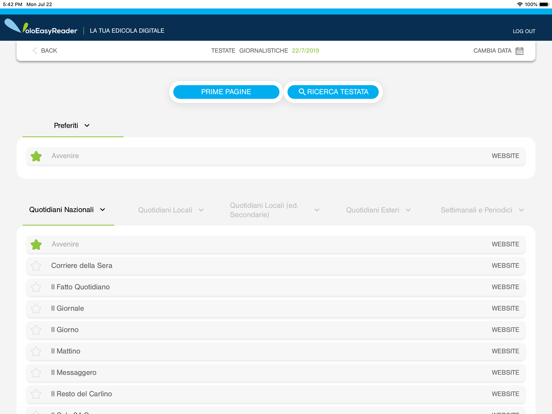This screenshot has width=552, height=414.
Task: Click La Tua Edicola Digitale title
Action: click(x=127, y=31)
